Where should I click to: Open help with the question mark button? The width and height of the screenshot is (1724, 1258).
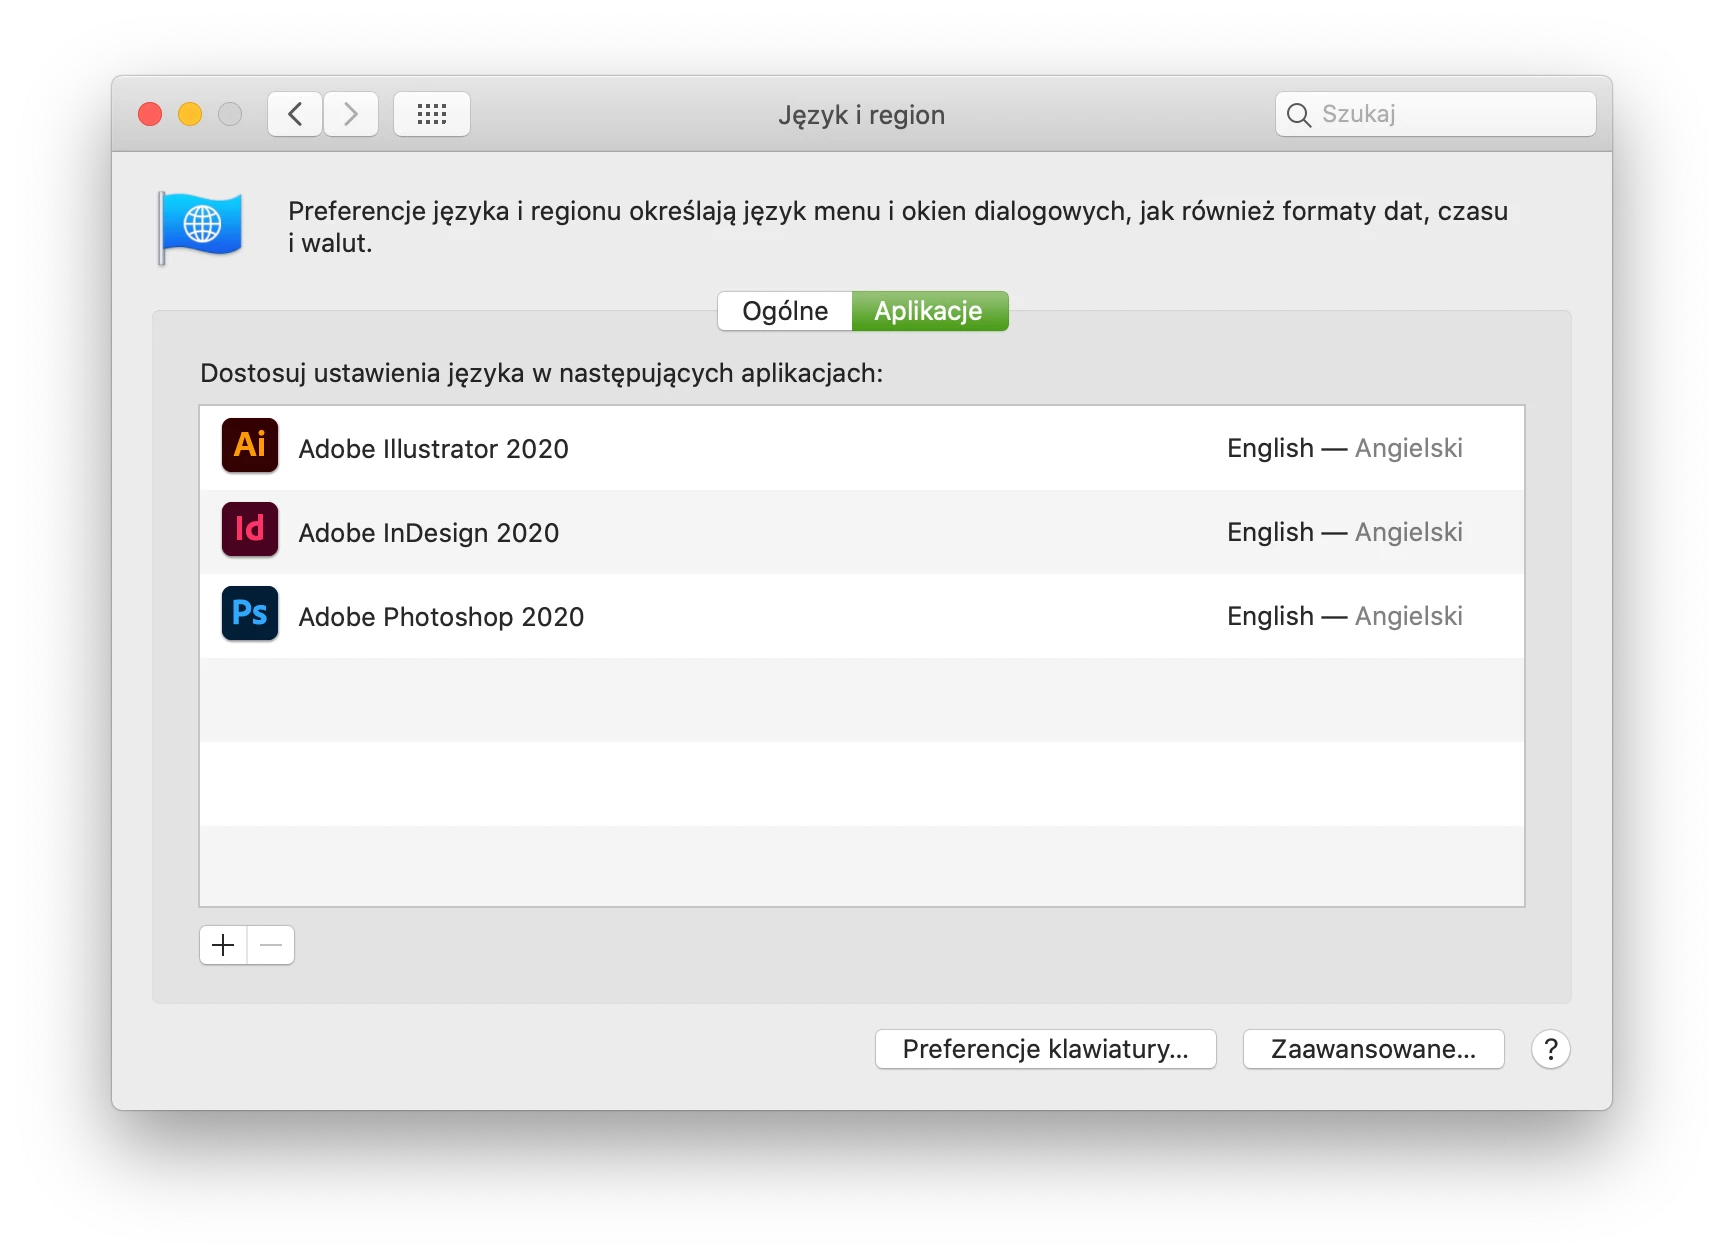coord(1551,1049)
